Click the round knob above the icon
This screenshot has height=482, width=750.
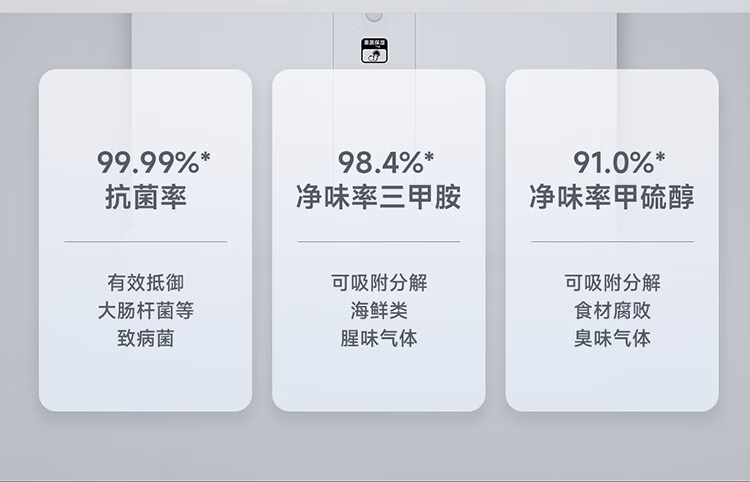click(x=374, y=17)
